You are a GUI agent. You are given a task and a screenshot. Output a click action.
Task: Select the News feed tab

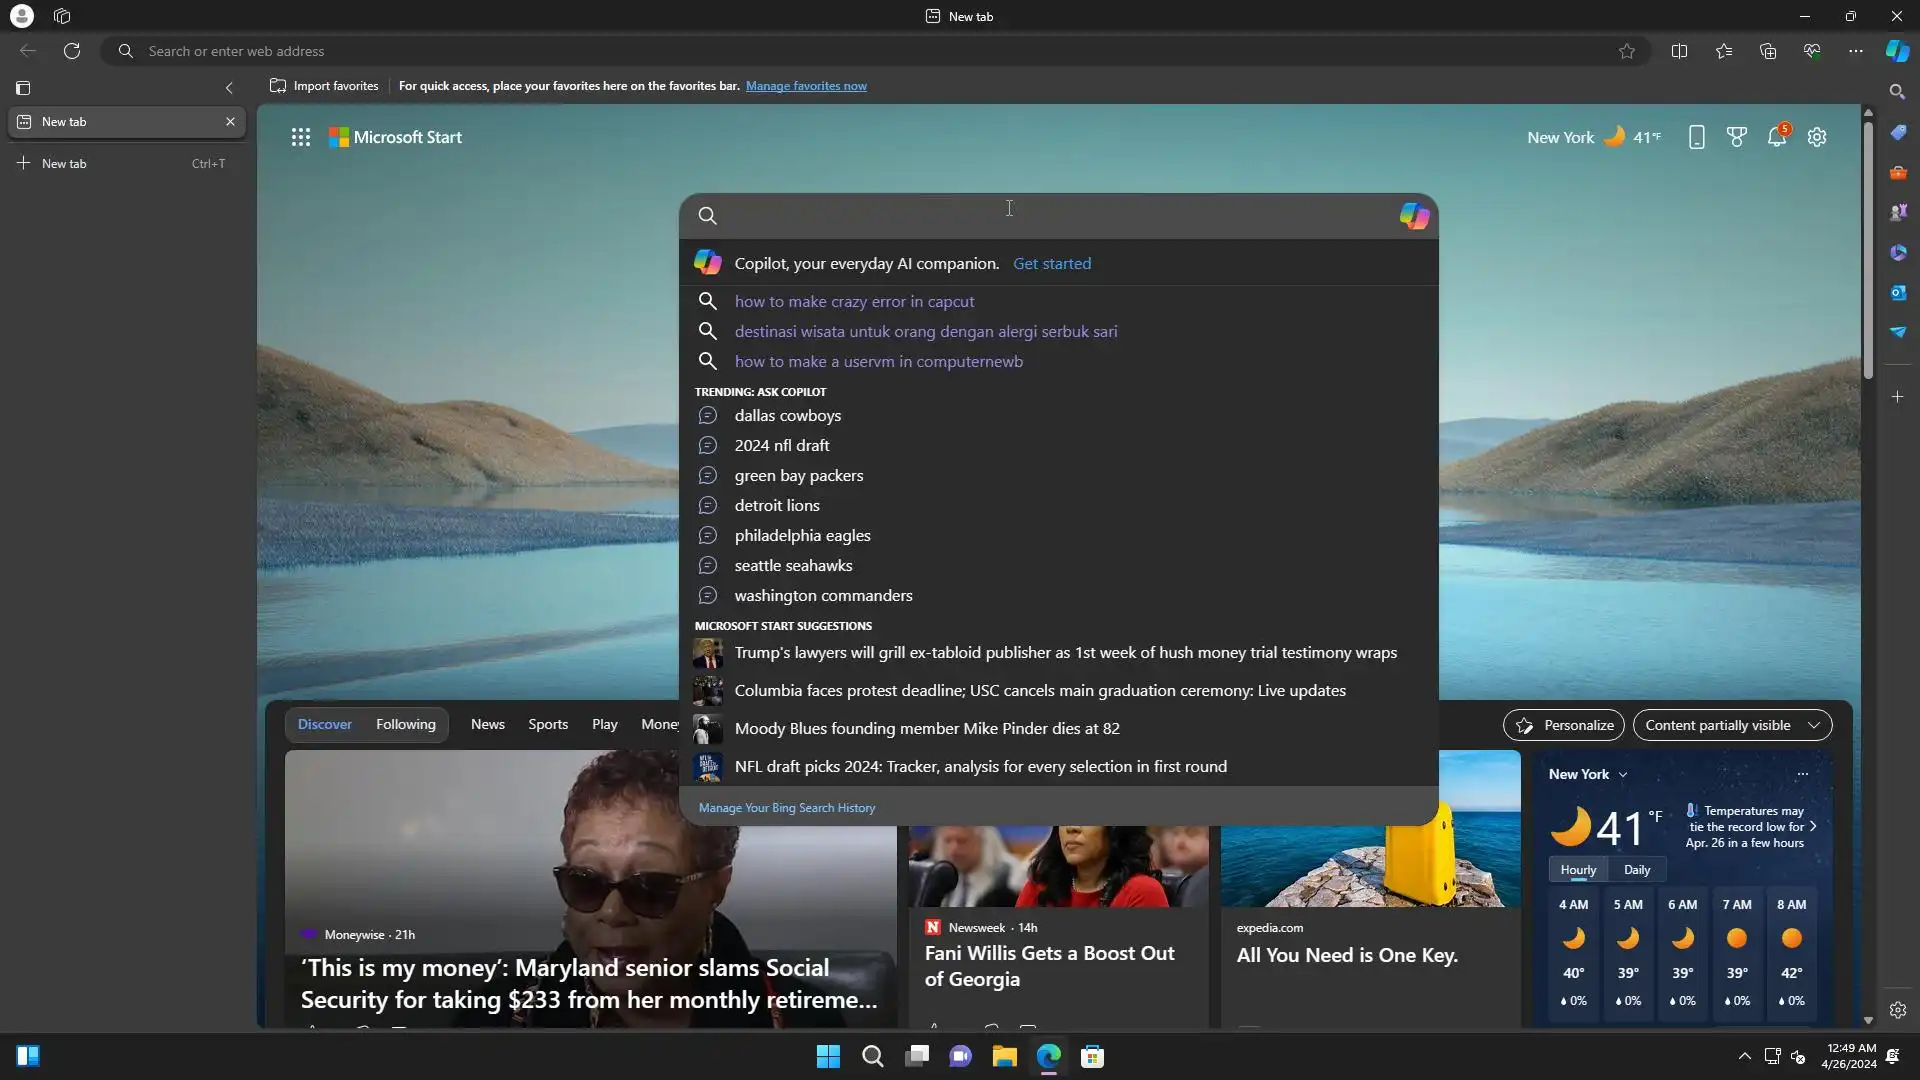pyautogui.click(x=487, y=725)
